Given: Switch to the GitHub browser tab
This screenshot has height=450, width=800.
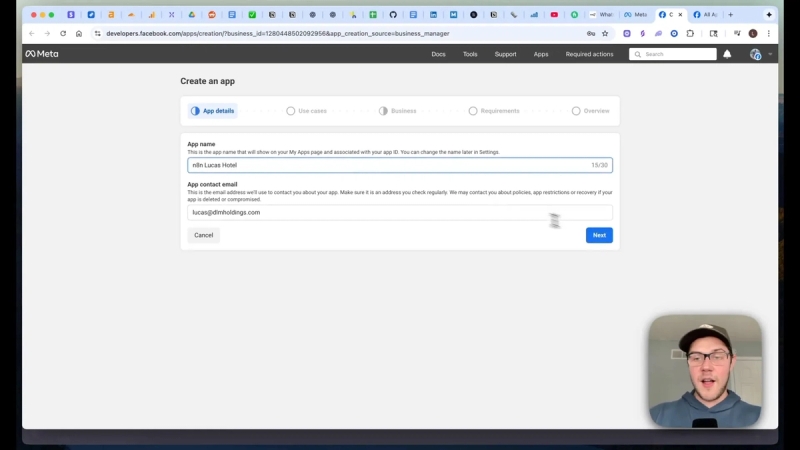Looking at the screenshot, I should tap(393, 15).
